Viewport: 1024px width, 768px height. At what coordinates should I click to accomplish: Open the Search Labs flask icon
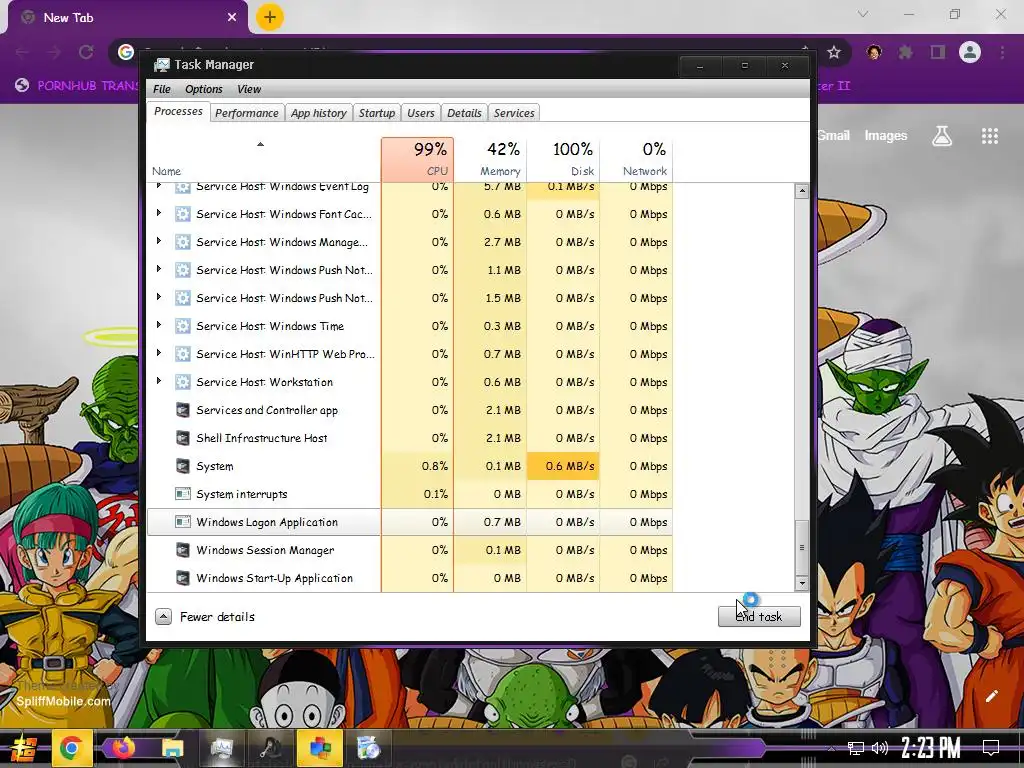942,136
